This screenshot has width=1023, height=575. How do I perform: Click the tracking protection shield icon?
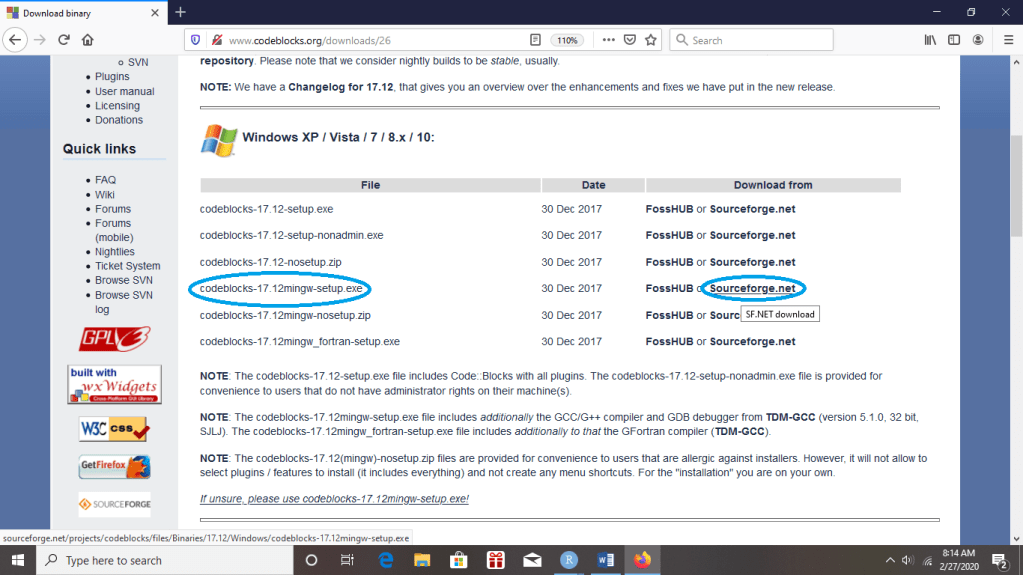[196, 40]
